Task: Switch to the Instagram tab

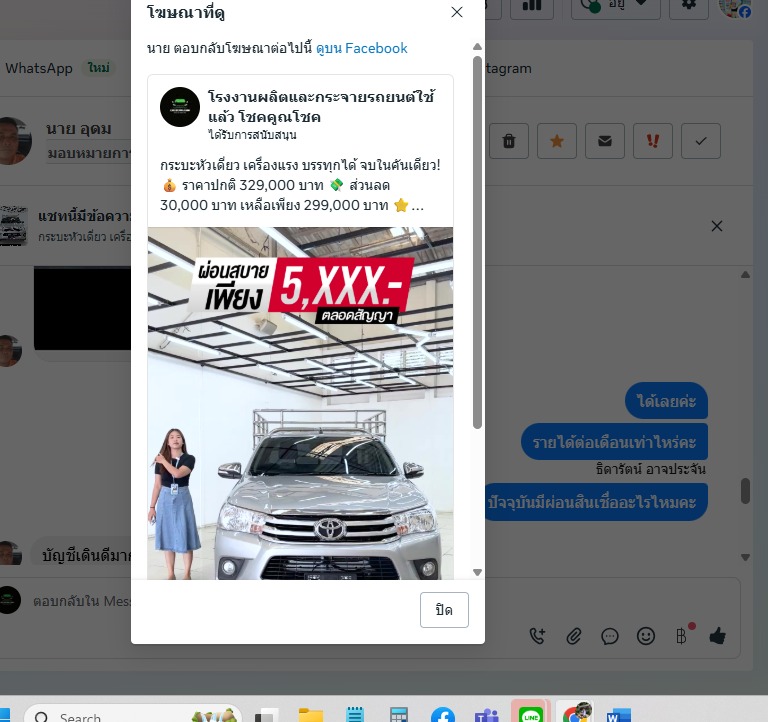Action: (x=508, y=68)
